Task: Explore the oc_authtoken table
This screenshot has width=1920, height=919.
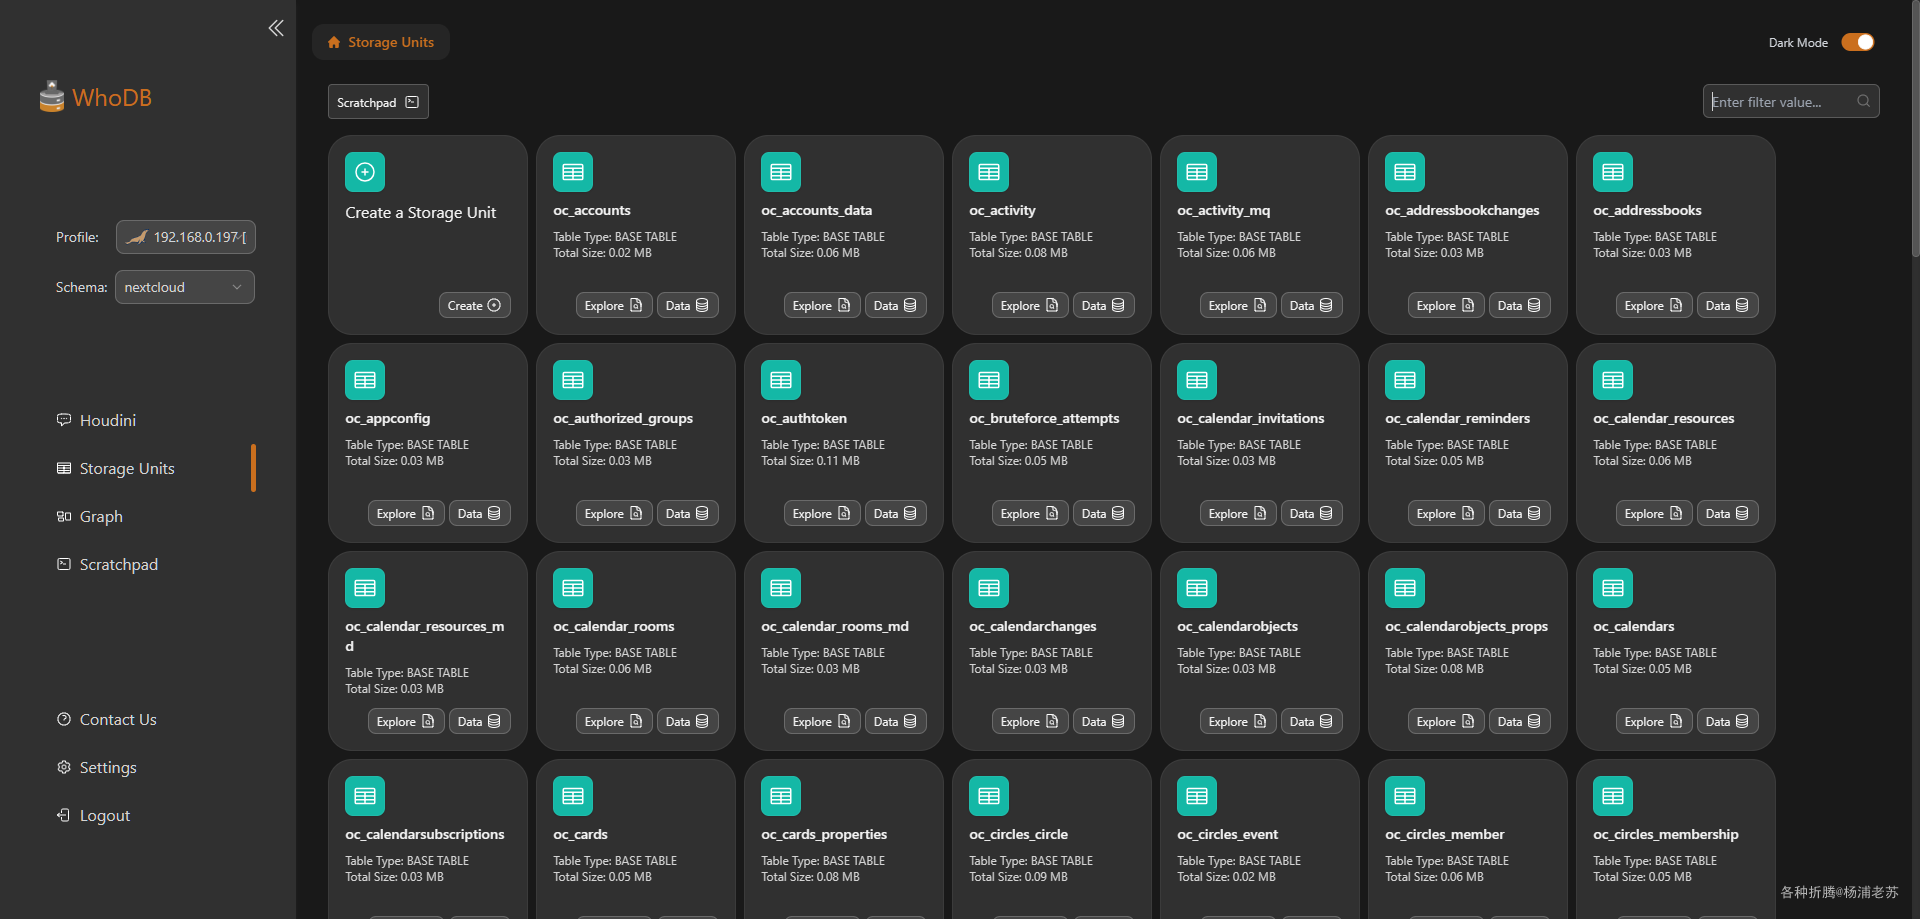Action: click(x=822, y=514)
